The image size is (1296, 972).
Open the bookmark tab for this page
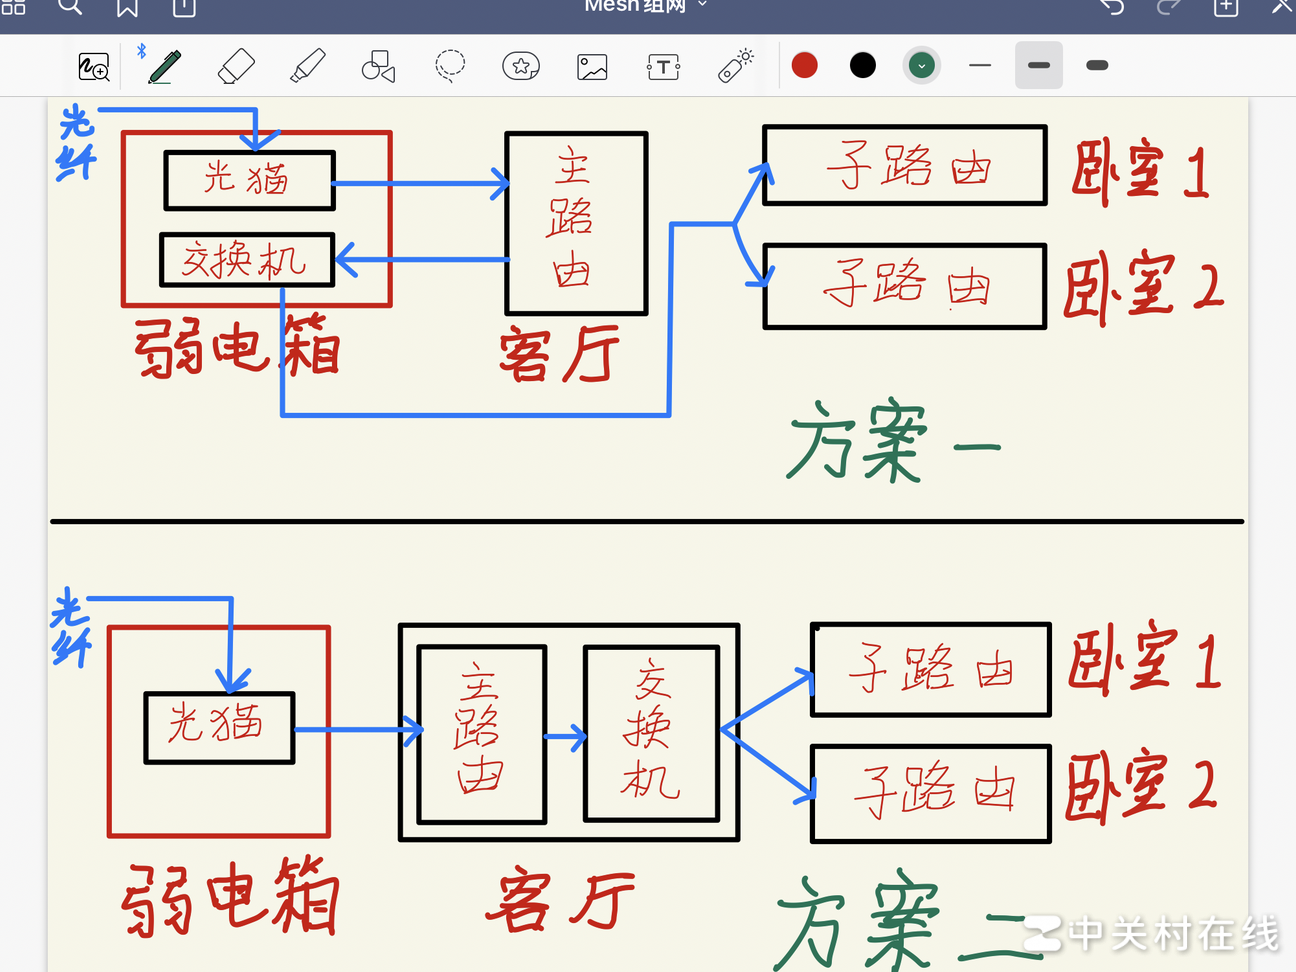pos(126,6)
